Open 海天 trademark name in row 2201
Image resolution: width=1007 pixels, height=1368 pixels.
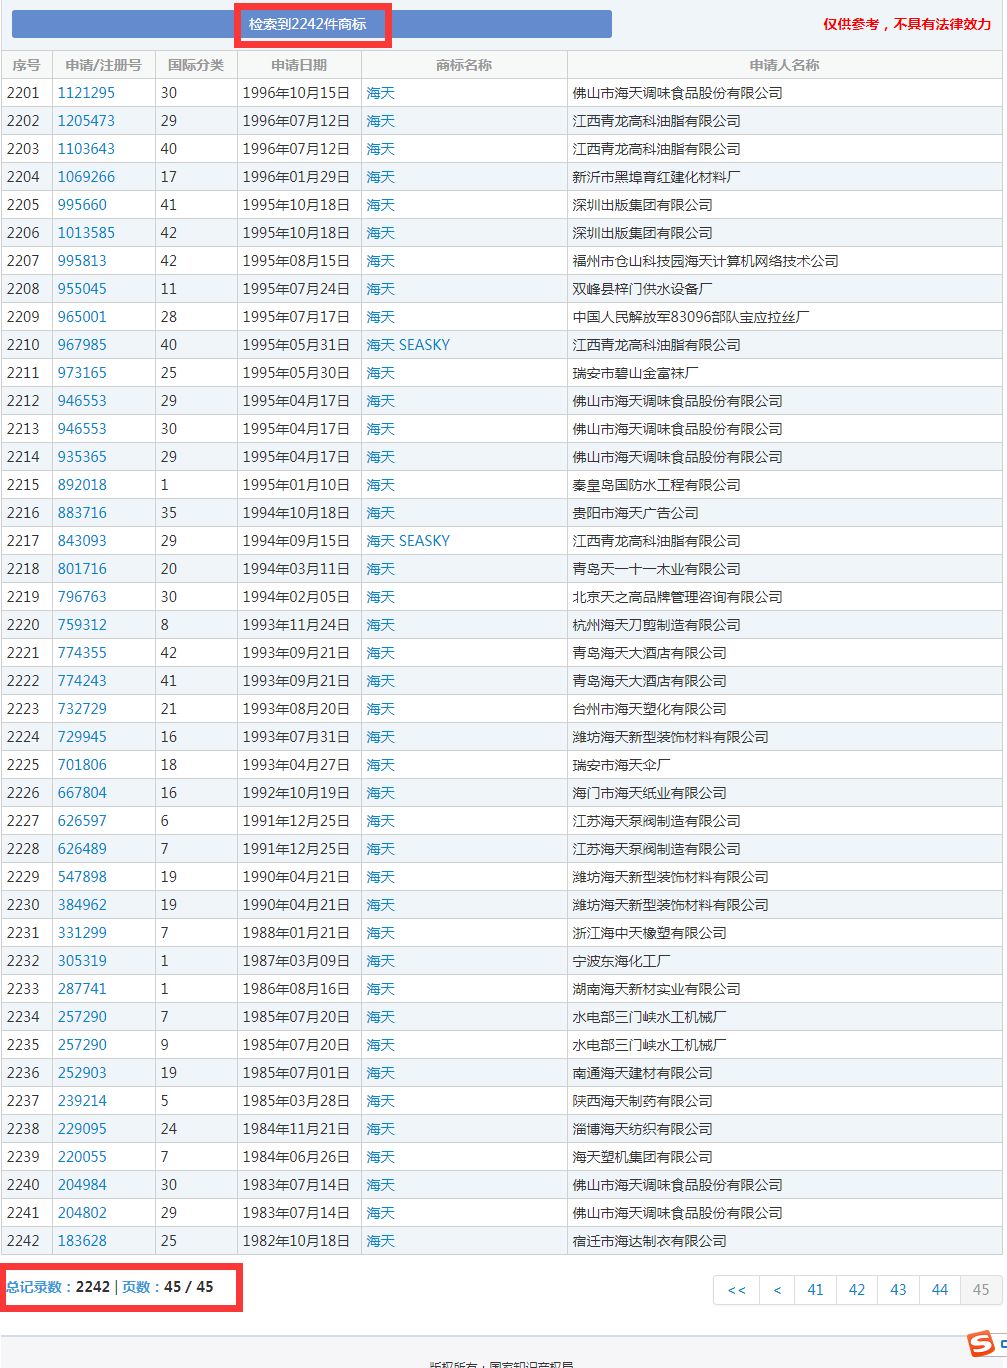[381, 93]
